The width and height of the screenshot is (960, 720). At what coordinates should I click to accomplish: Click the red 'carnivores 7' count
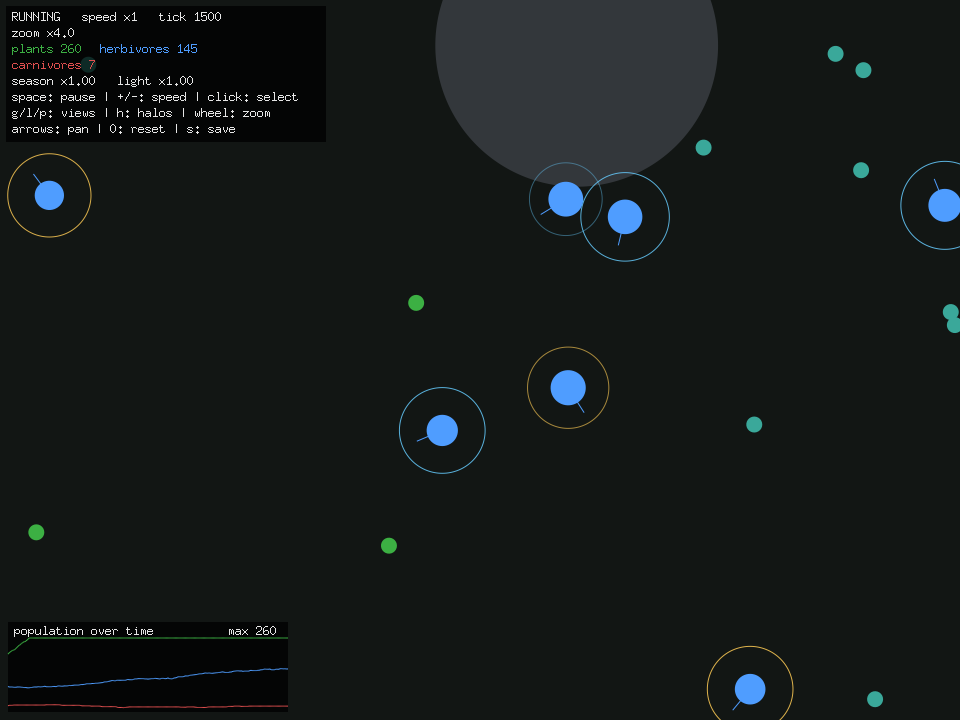pos(53,65)
